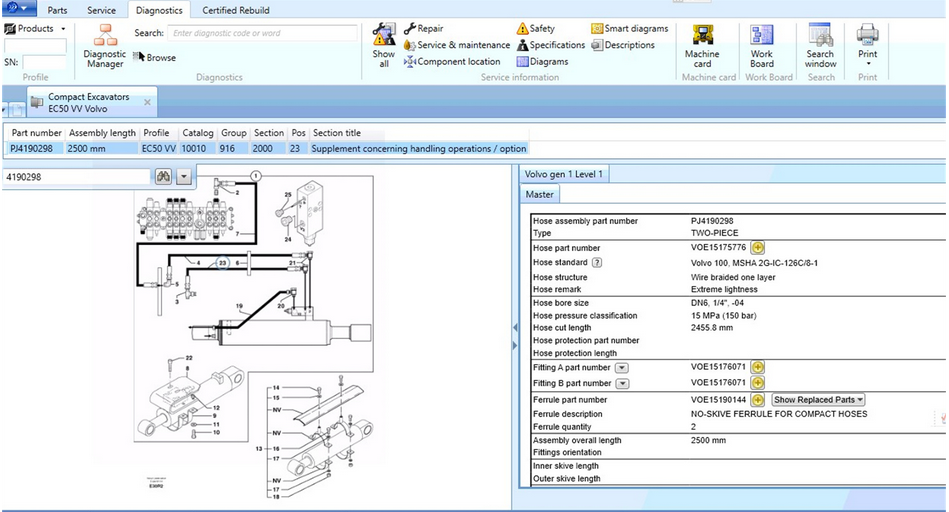Switch to the Parts ribbon tab
Viewport: 949px width, 512px height.
pyautogui.click(x=57, y=10)
